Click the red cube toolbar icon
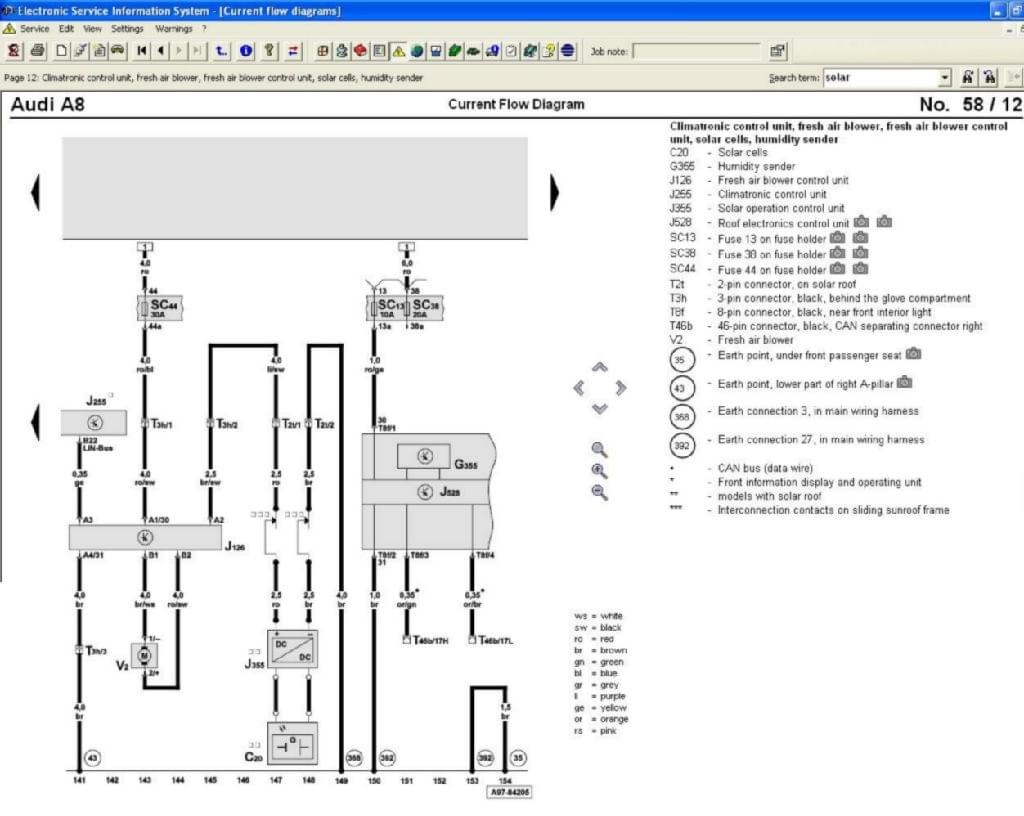Image resolution: width=1024 pixels, height=816 pixels. click(x=360, y=51)
